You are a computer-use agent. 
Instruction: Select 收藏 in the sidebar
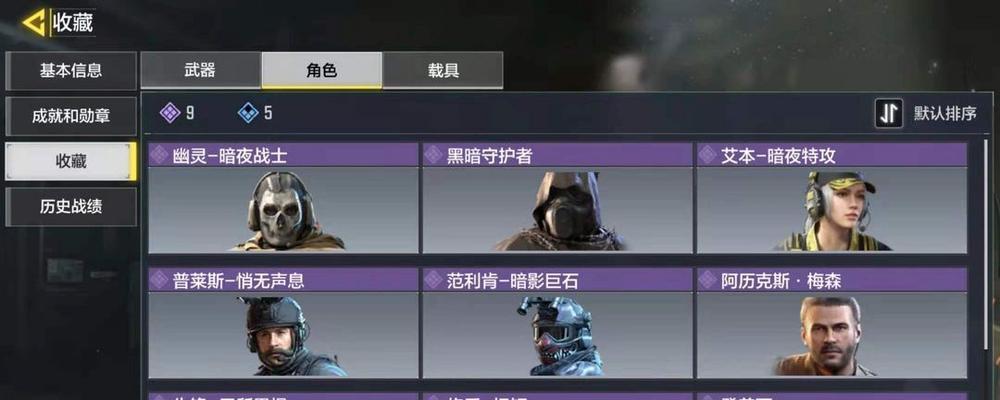[x=71, y=161]
